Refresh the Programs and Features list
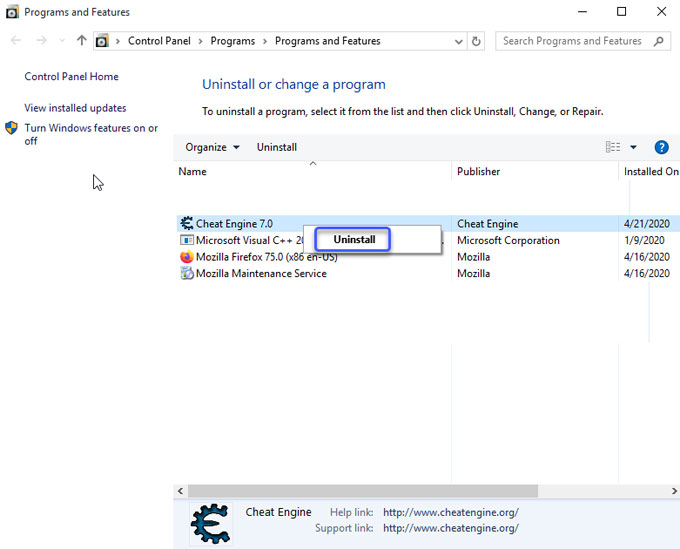Viewport: 680px width, 549px height. pyautogui.click(x=476, y=41)
